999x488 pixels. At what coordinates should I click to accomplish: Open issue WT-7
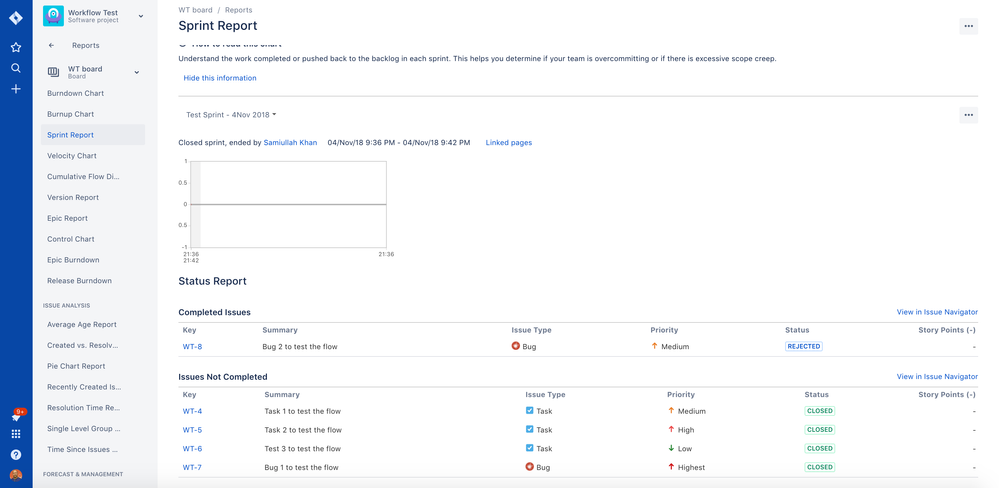(192, 467)
